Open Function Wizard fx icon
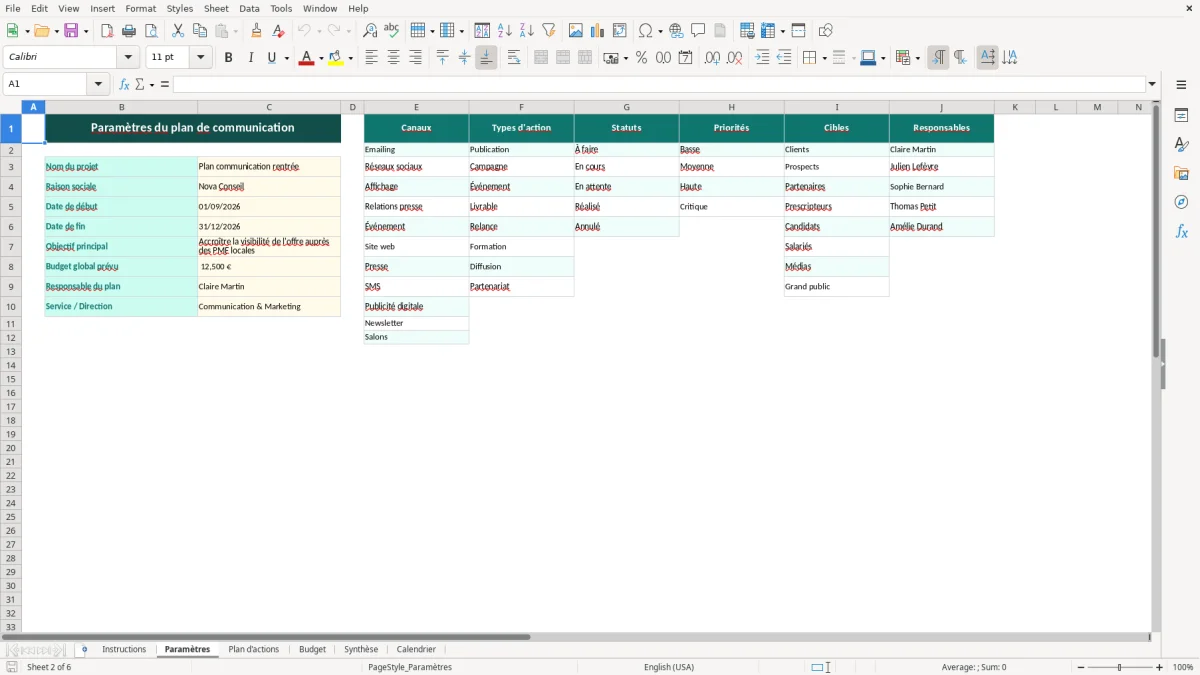The height and width of the screenshot is (675, 1200). [124, 84]
